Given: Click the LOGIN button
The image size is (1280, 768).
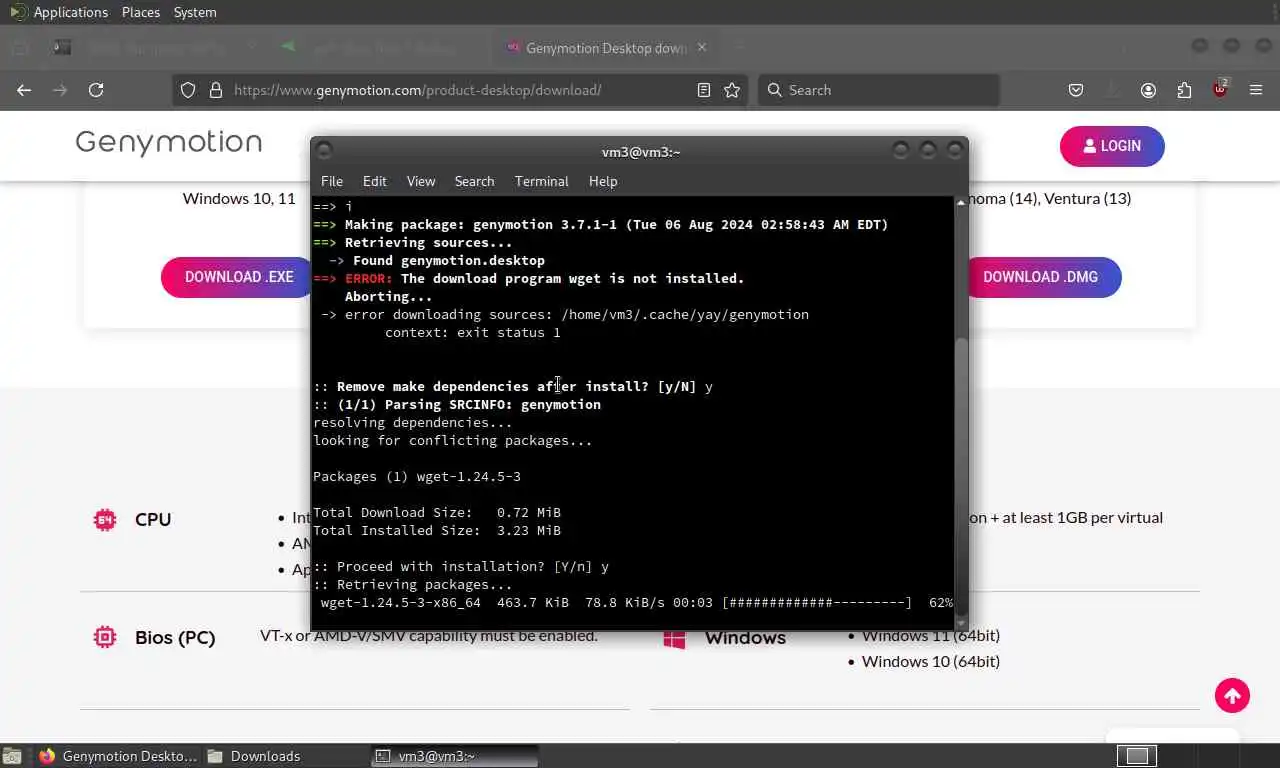Looking at the screenshot, I should click(x=1112, y=146).
